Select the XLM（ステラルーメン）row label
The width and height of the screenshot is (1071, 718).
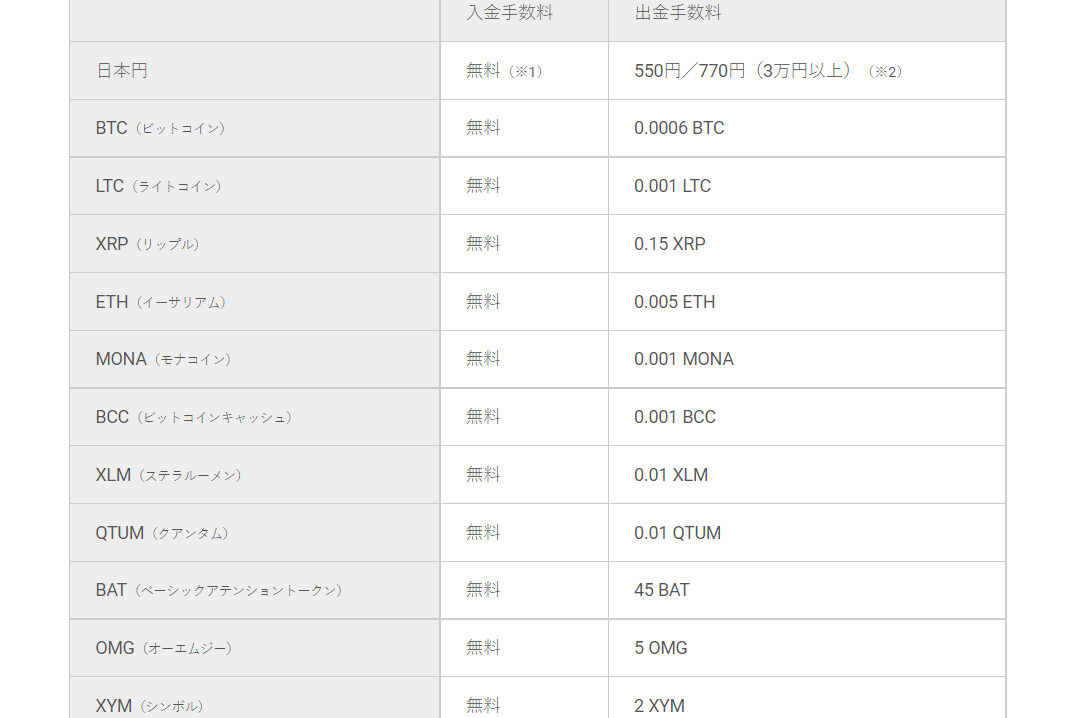click(x=169, y=475)
